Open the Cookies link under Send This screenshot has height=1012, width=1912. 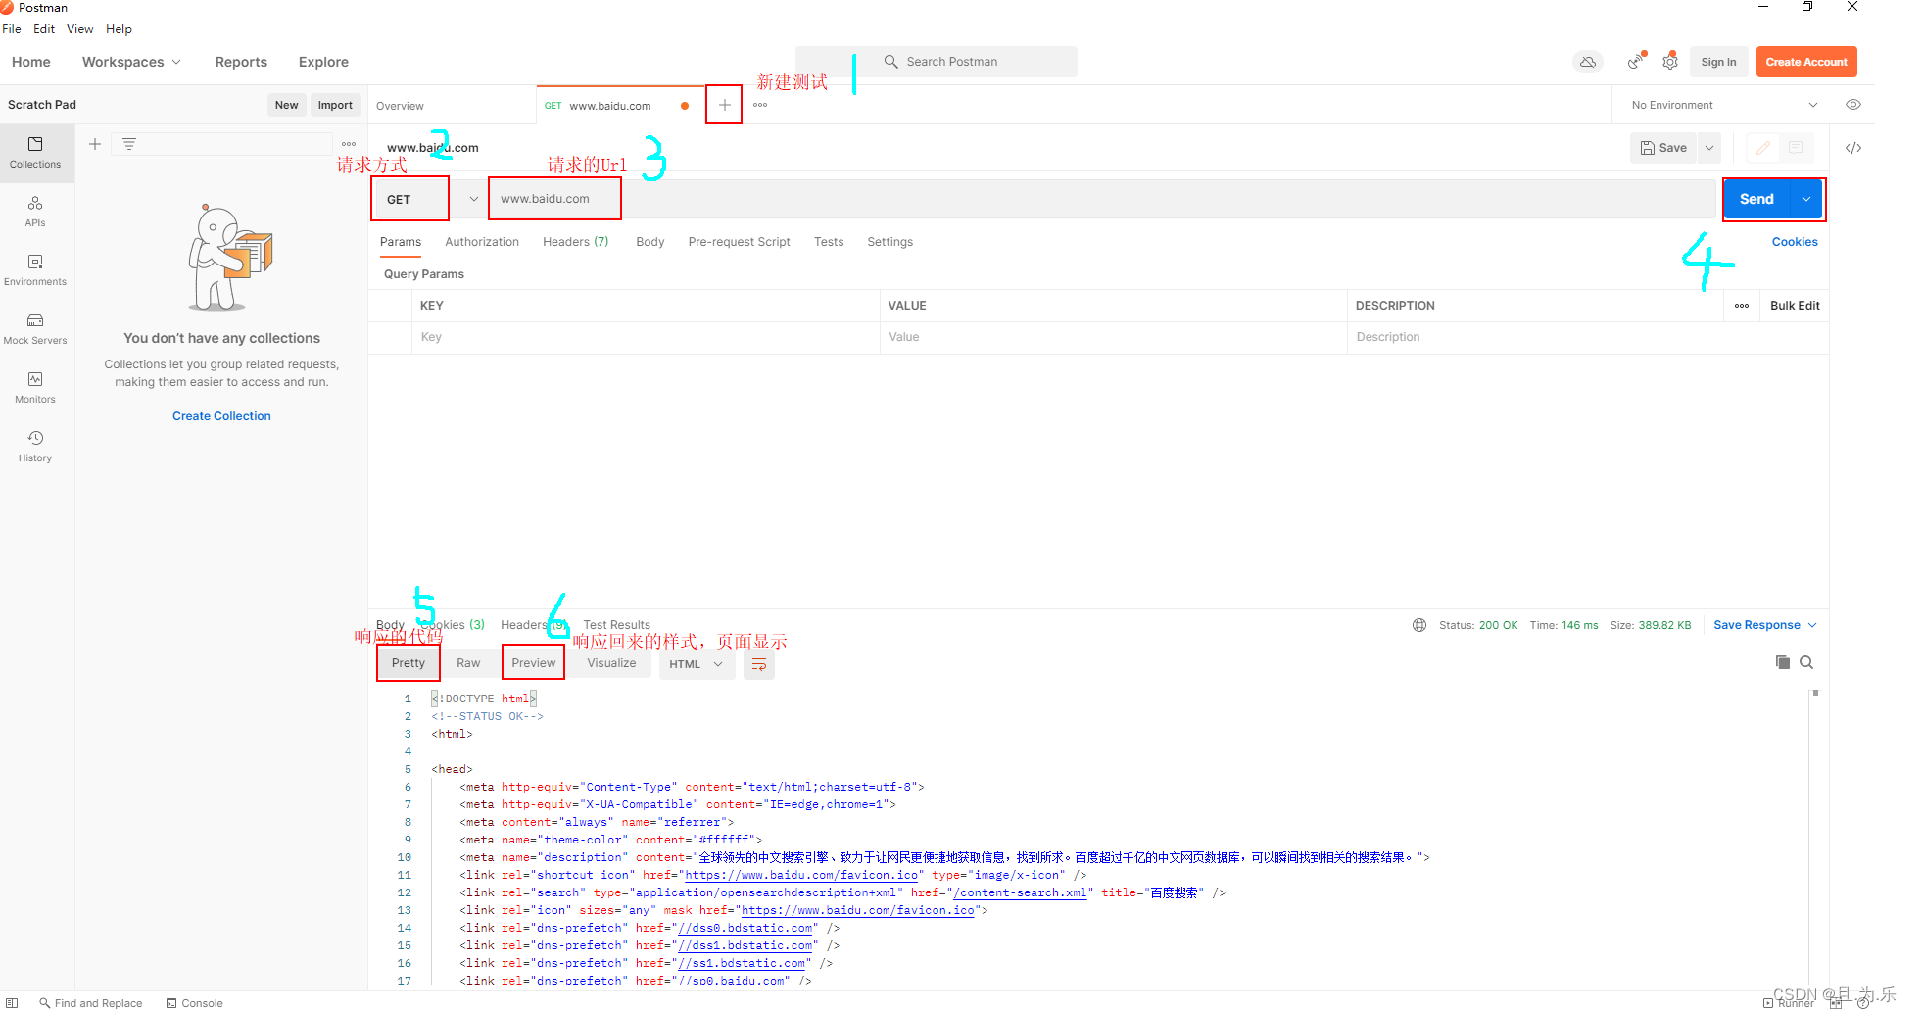pyautogui.click(x=1794, y=242)
